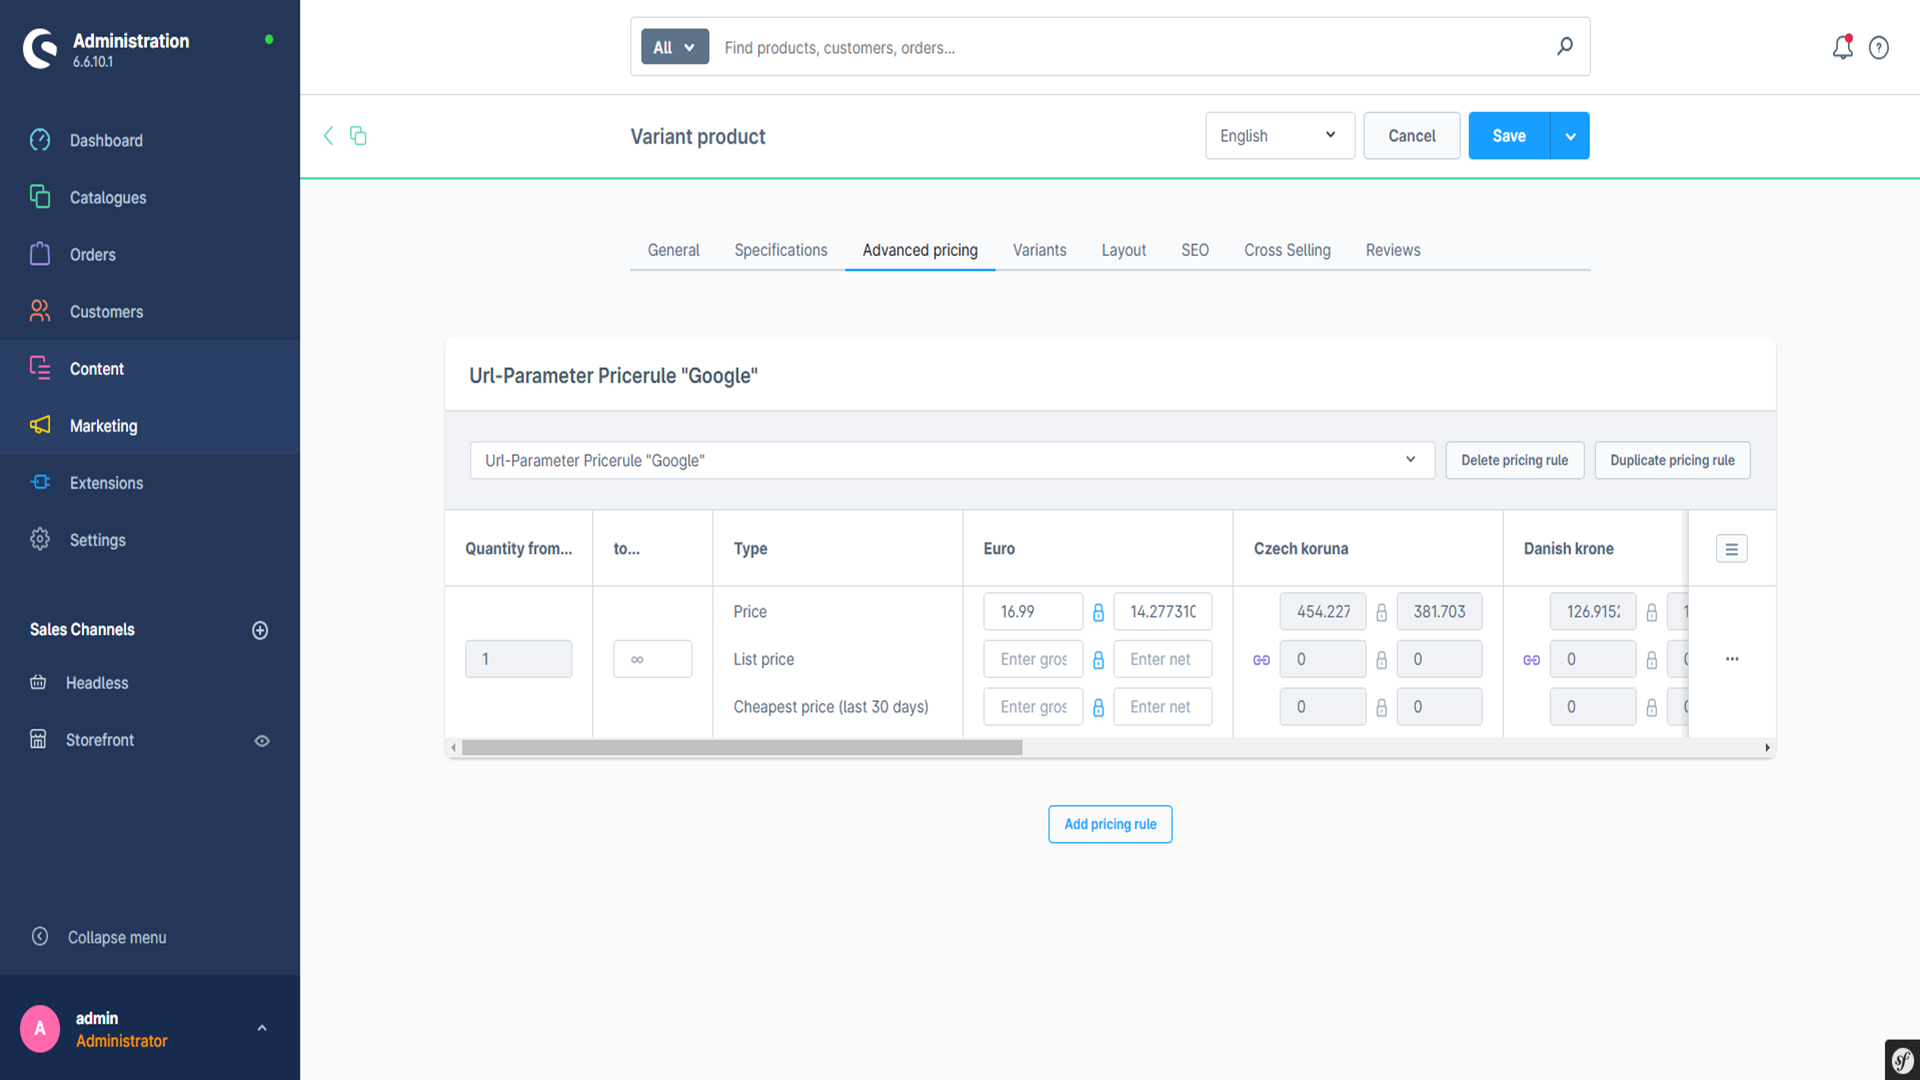Click Add pricing rule
The width and height of the screenshot is (1920, 1080).
point(1110,824)
